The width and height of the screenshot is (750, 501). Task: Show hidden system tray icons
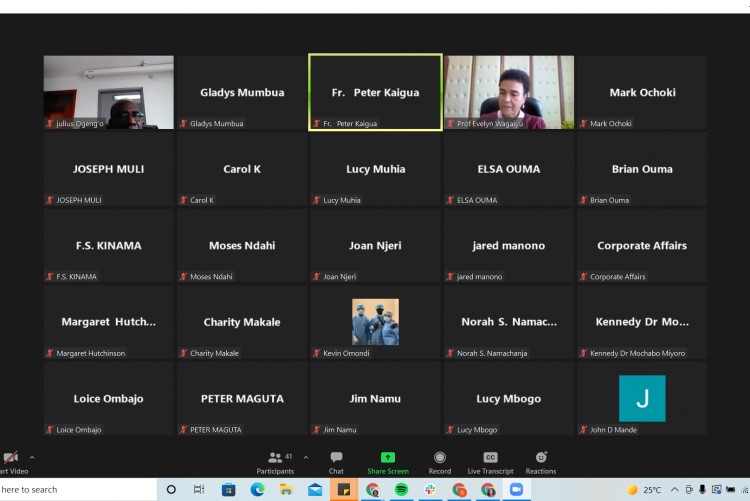coord(675,490)
